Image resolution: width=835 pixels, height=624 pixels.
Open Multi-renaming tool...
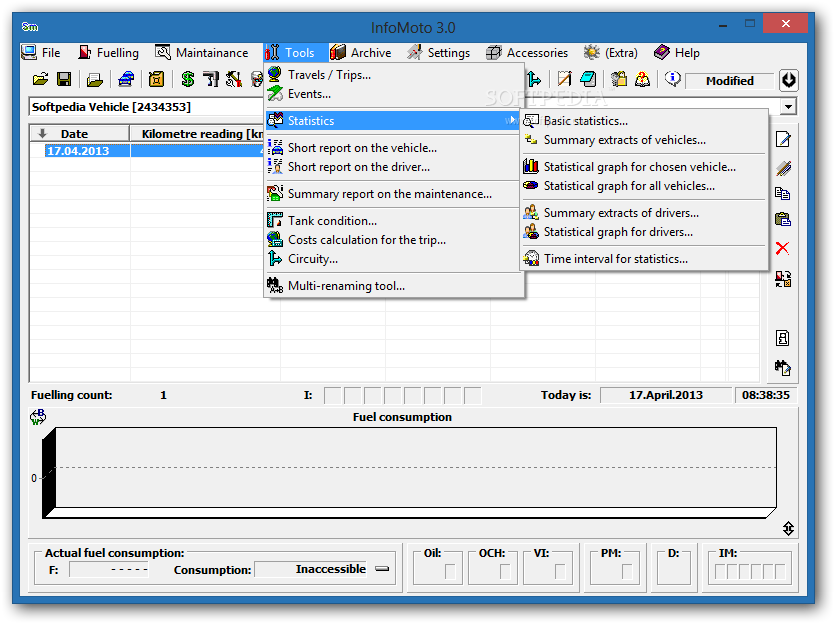[394, 286]
